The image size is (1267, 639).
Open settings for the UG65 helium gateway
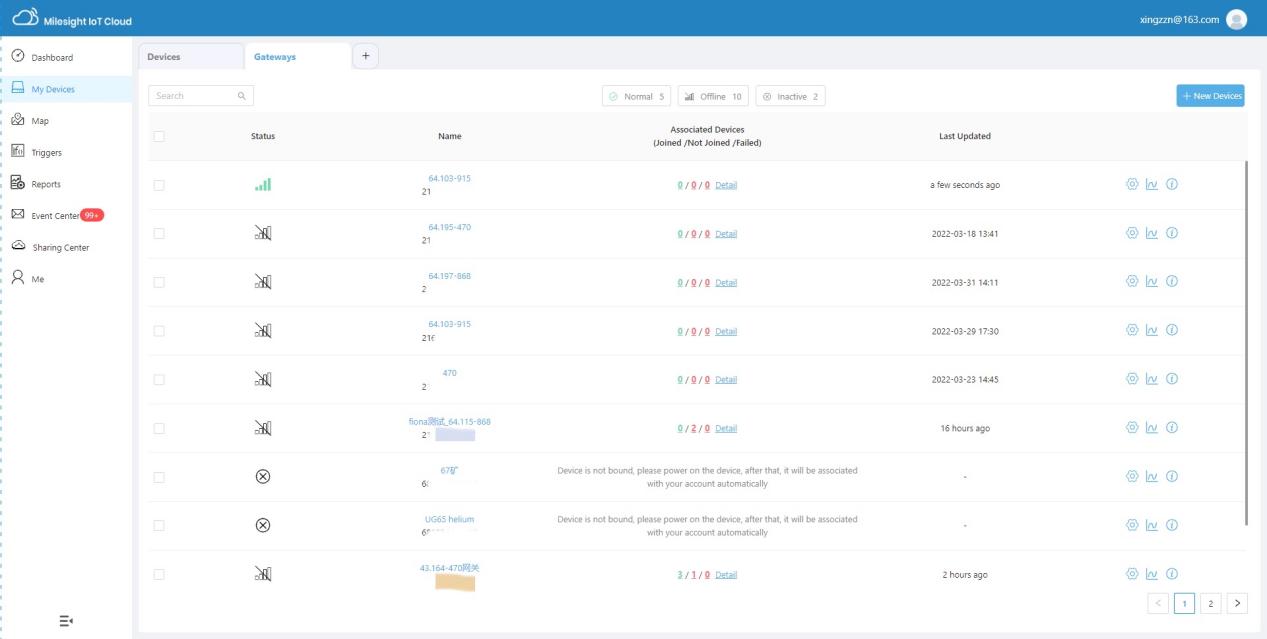pyautogui.click(x=1132, y=525)
